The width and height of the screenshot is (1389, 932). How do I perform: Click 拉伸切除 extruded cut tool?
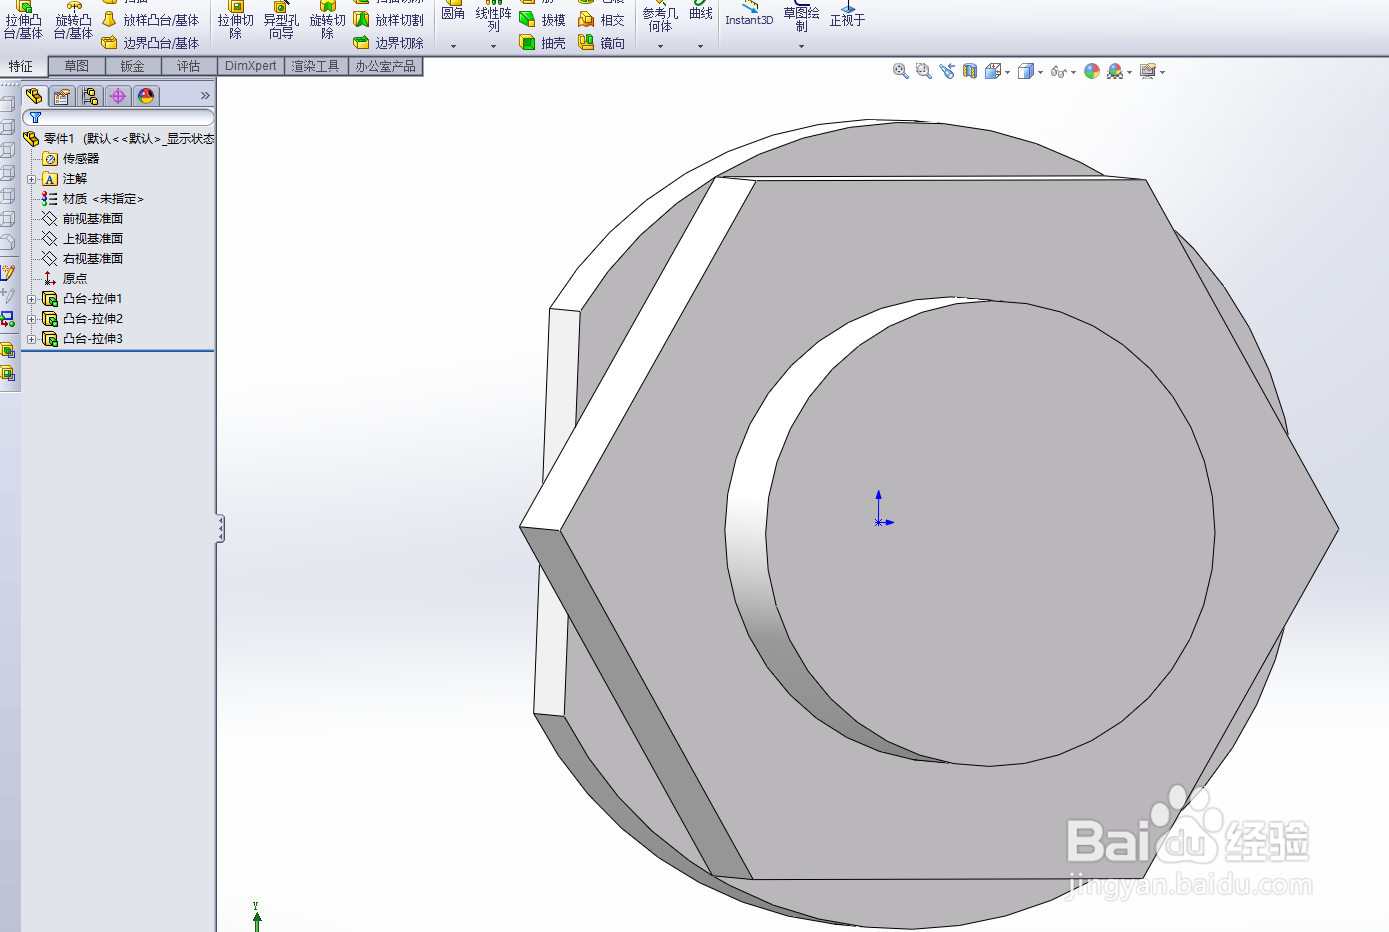coord(236,20)
